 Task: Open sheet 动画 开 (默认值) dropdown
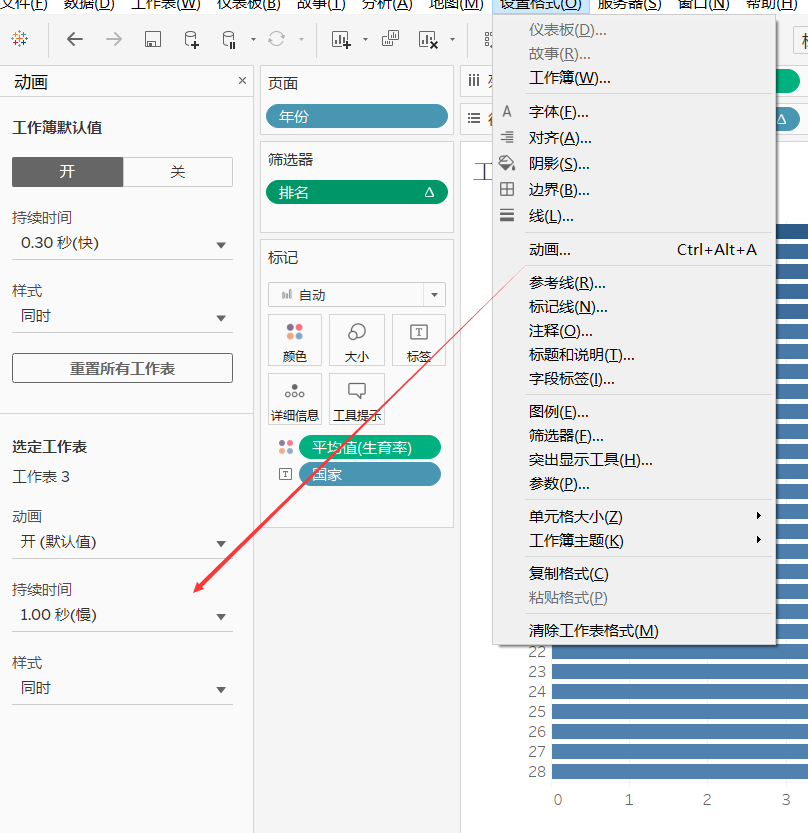(122, 542)
